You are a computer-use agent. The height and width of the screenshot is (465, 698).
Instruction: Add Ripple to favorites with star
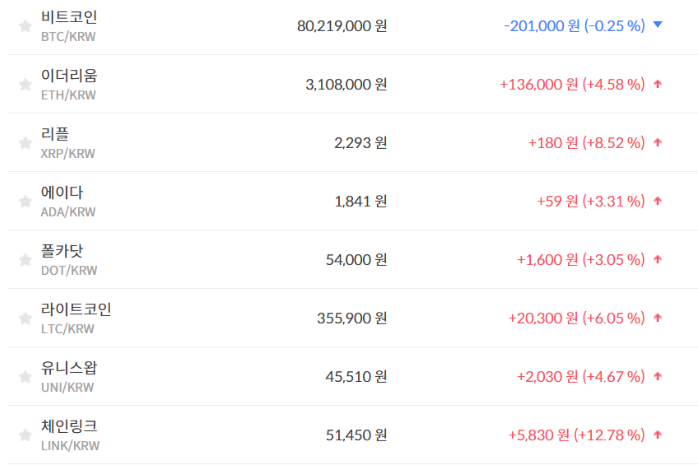click(25, 143)
